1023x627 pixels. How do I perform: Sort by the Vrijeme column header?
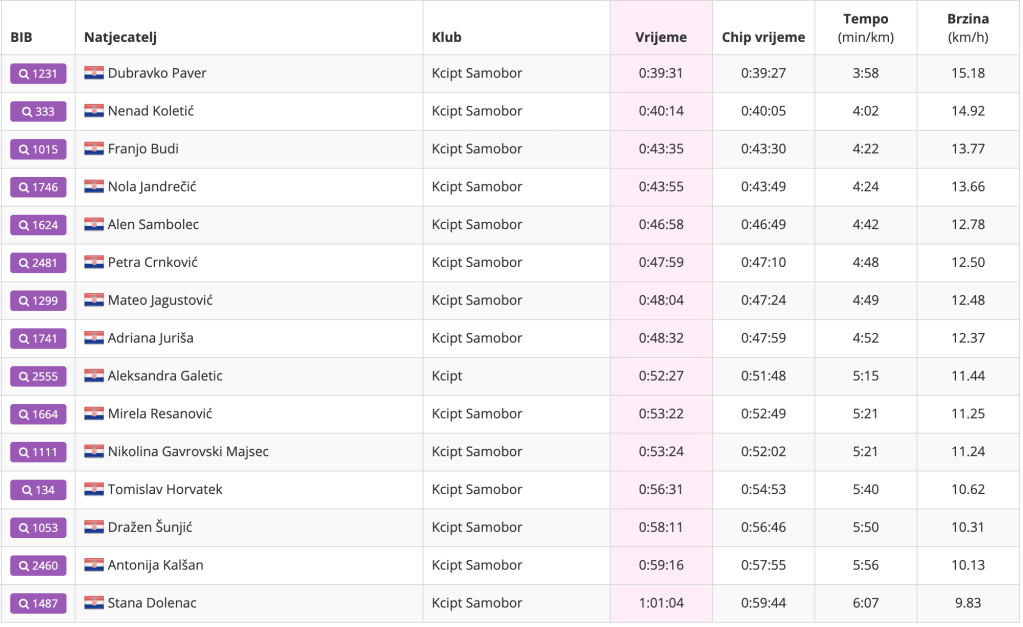click(661, 37)
